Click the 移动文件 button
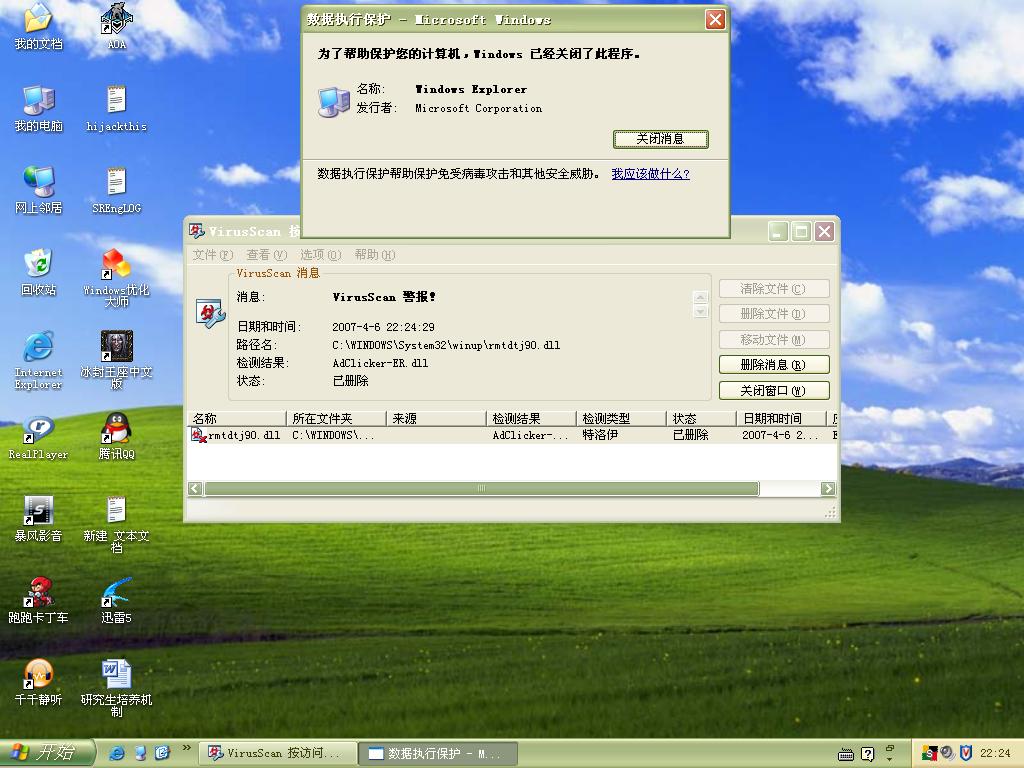Image resolution: width=1024 pixels, height=768 pixels. [x=774, y=340]
